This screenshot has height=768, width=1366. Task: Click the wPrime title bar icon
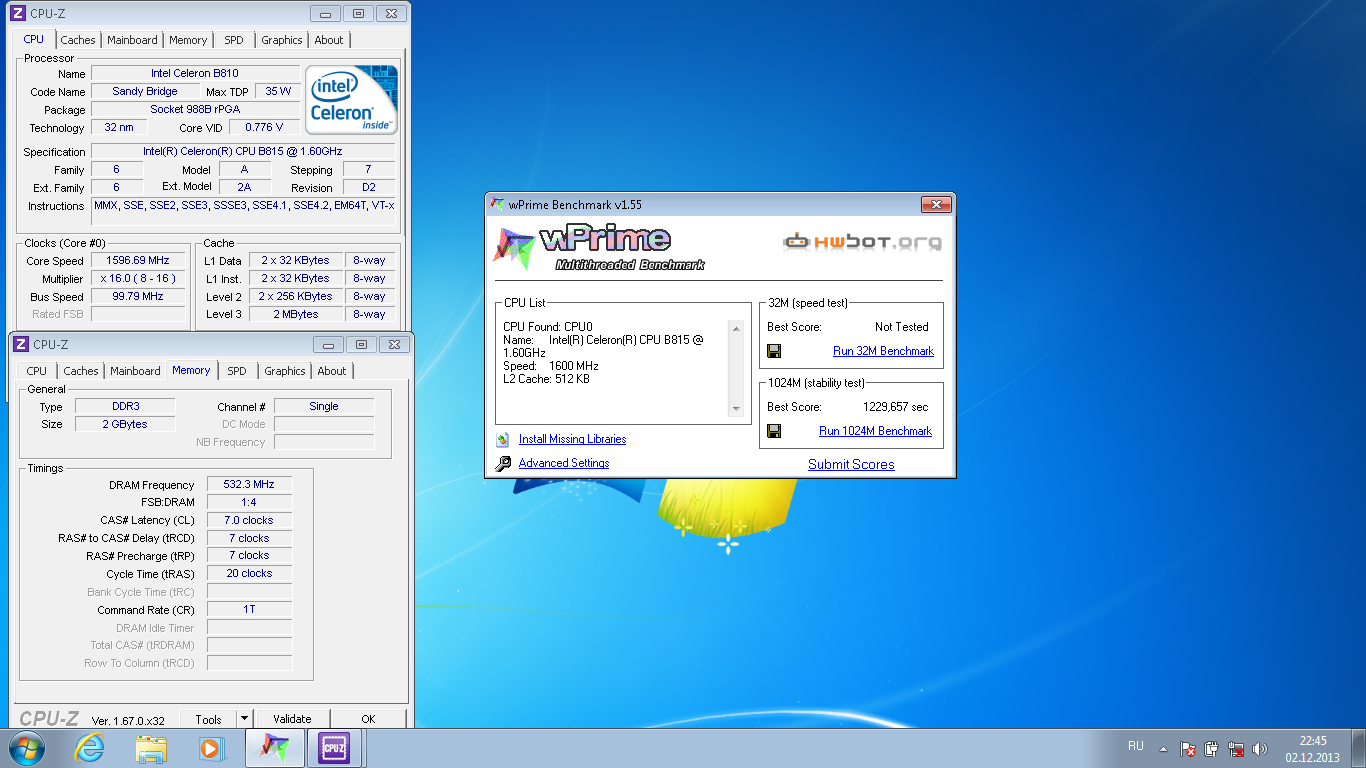click(498, 204)
